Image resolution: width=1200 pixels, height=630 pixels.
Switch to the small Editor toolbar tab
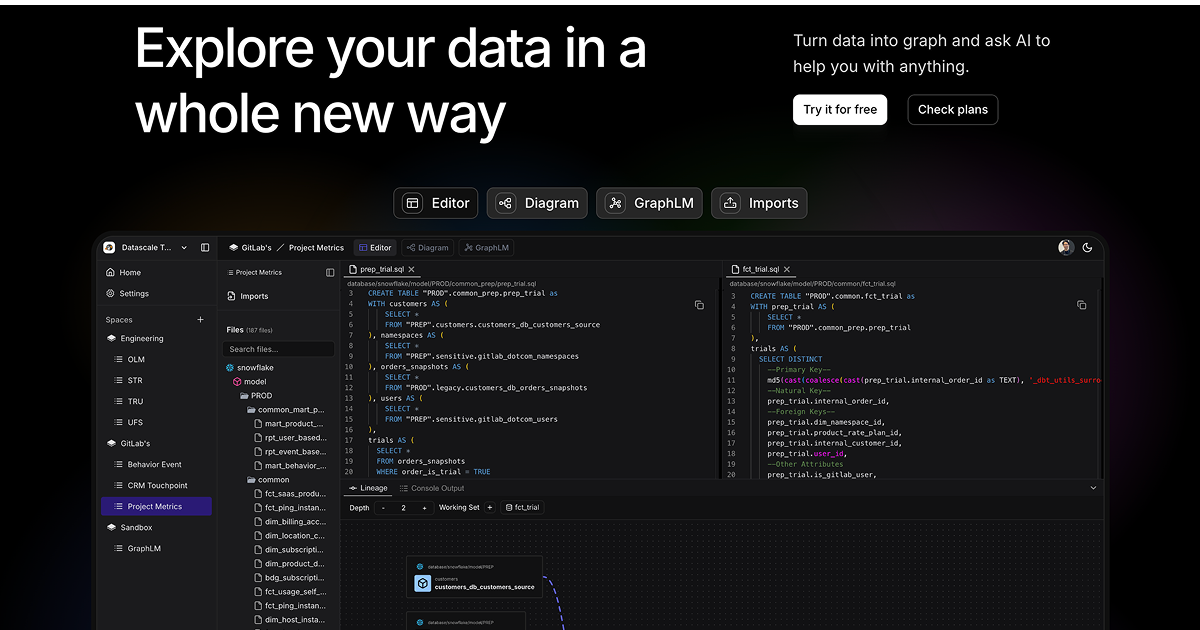[375, 247]
